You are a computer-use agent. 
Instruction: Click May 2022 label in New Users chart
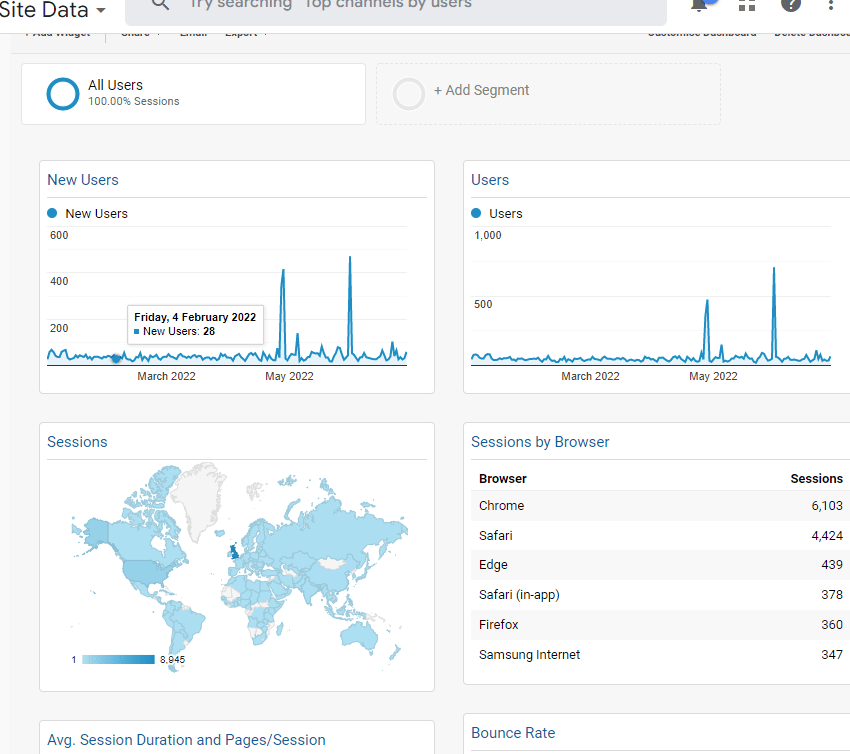pos(289,376)
